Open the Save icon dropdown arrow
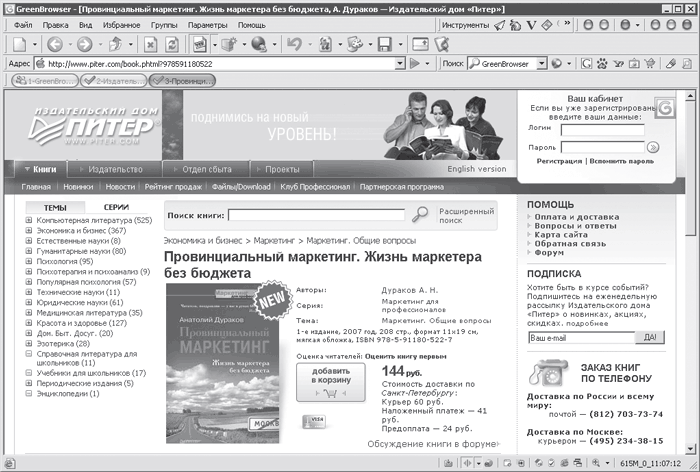The image size is (700, 472). coord(400,44)
